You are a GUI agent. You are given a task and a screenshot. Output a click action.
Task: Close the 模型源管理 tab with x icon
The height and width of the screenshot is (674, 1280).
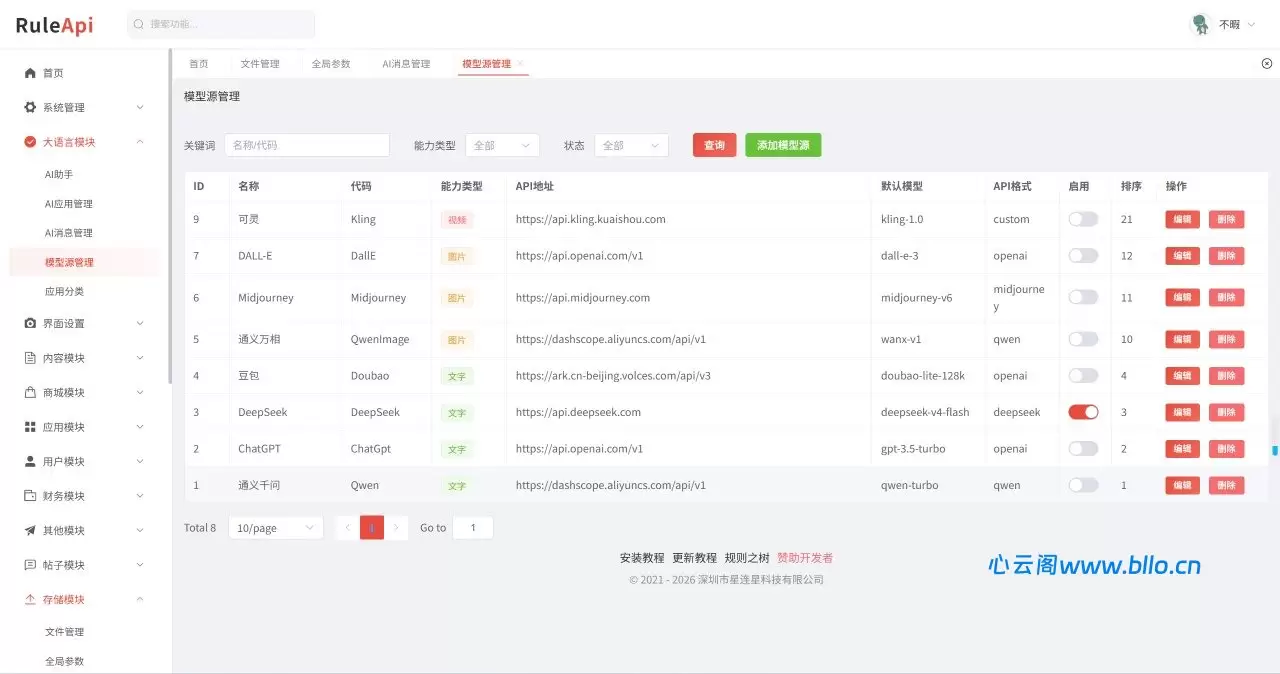(520, 63)
